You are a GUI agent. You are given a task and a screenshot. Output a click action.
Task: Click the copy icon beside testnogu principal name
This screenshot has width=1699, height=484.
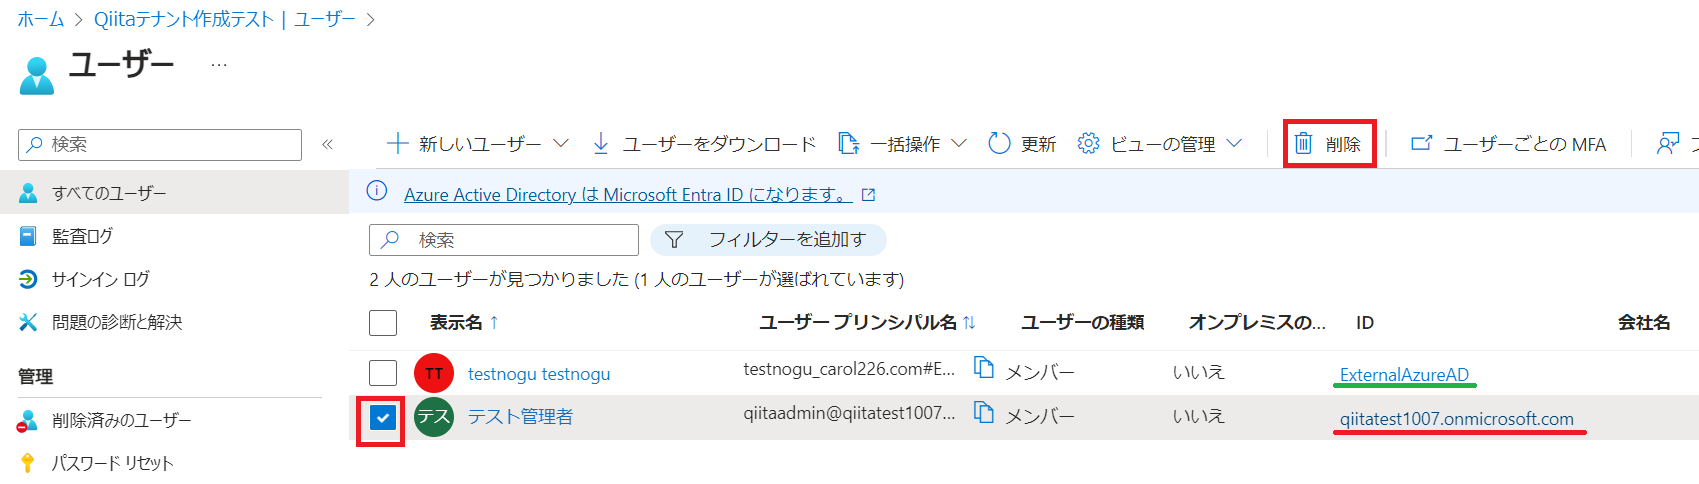coord(983,368)
